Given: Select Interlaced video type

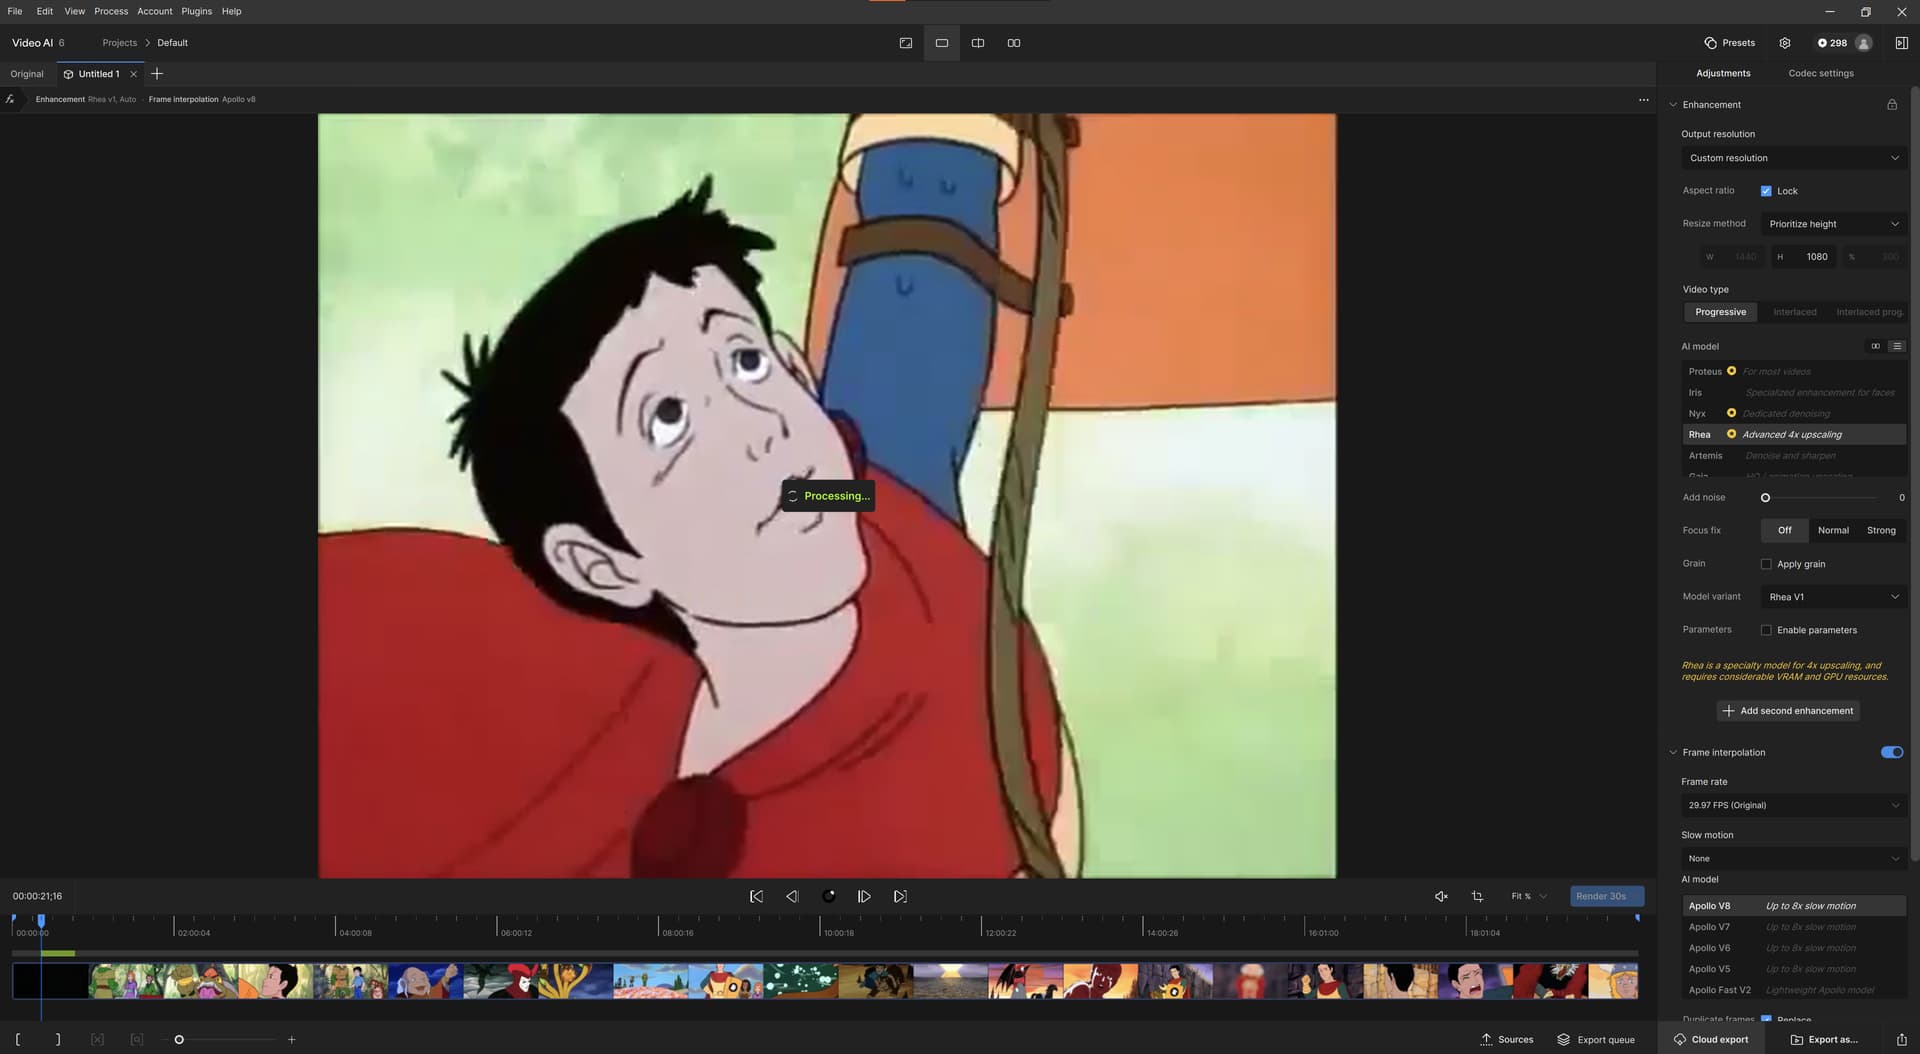Looking at the screenshot, I should coord(1795,312).
